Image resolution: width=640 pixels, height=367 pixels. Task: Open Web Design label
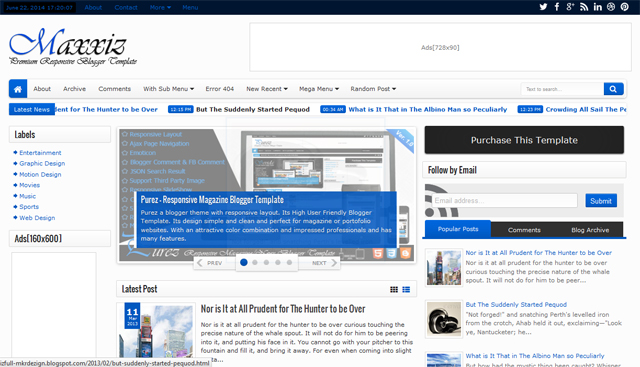[x=37, y=218]
